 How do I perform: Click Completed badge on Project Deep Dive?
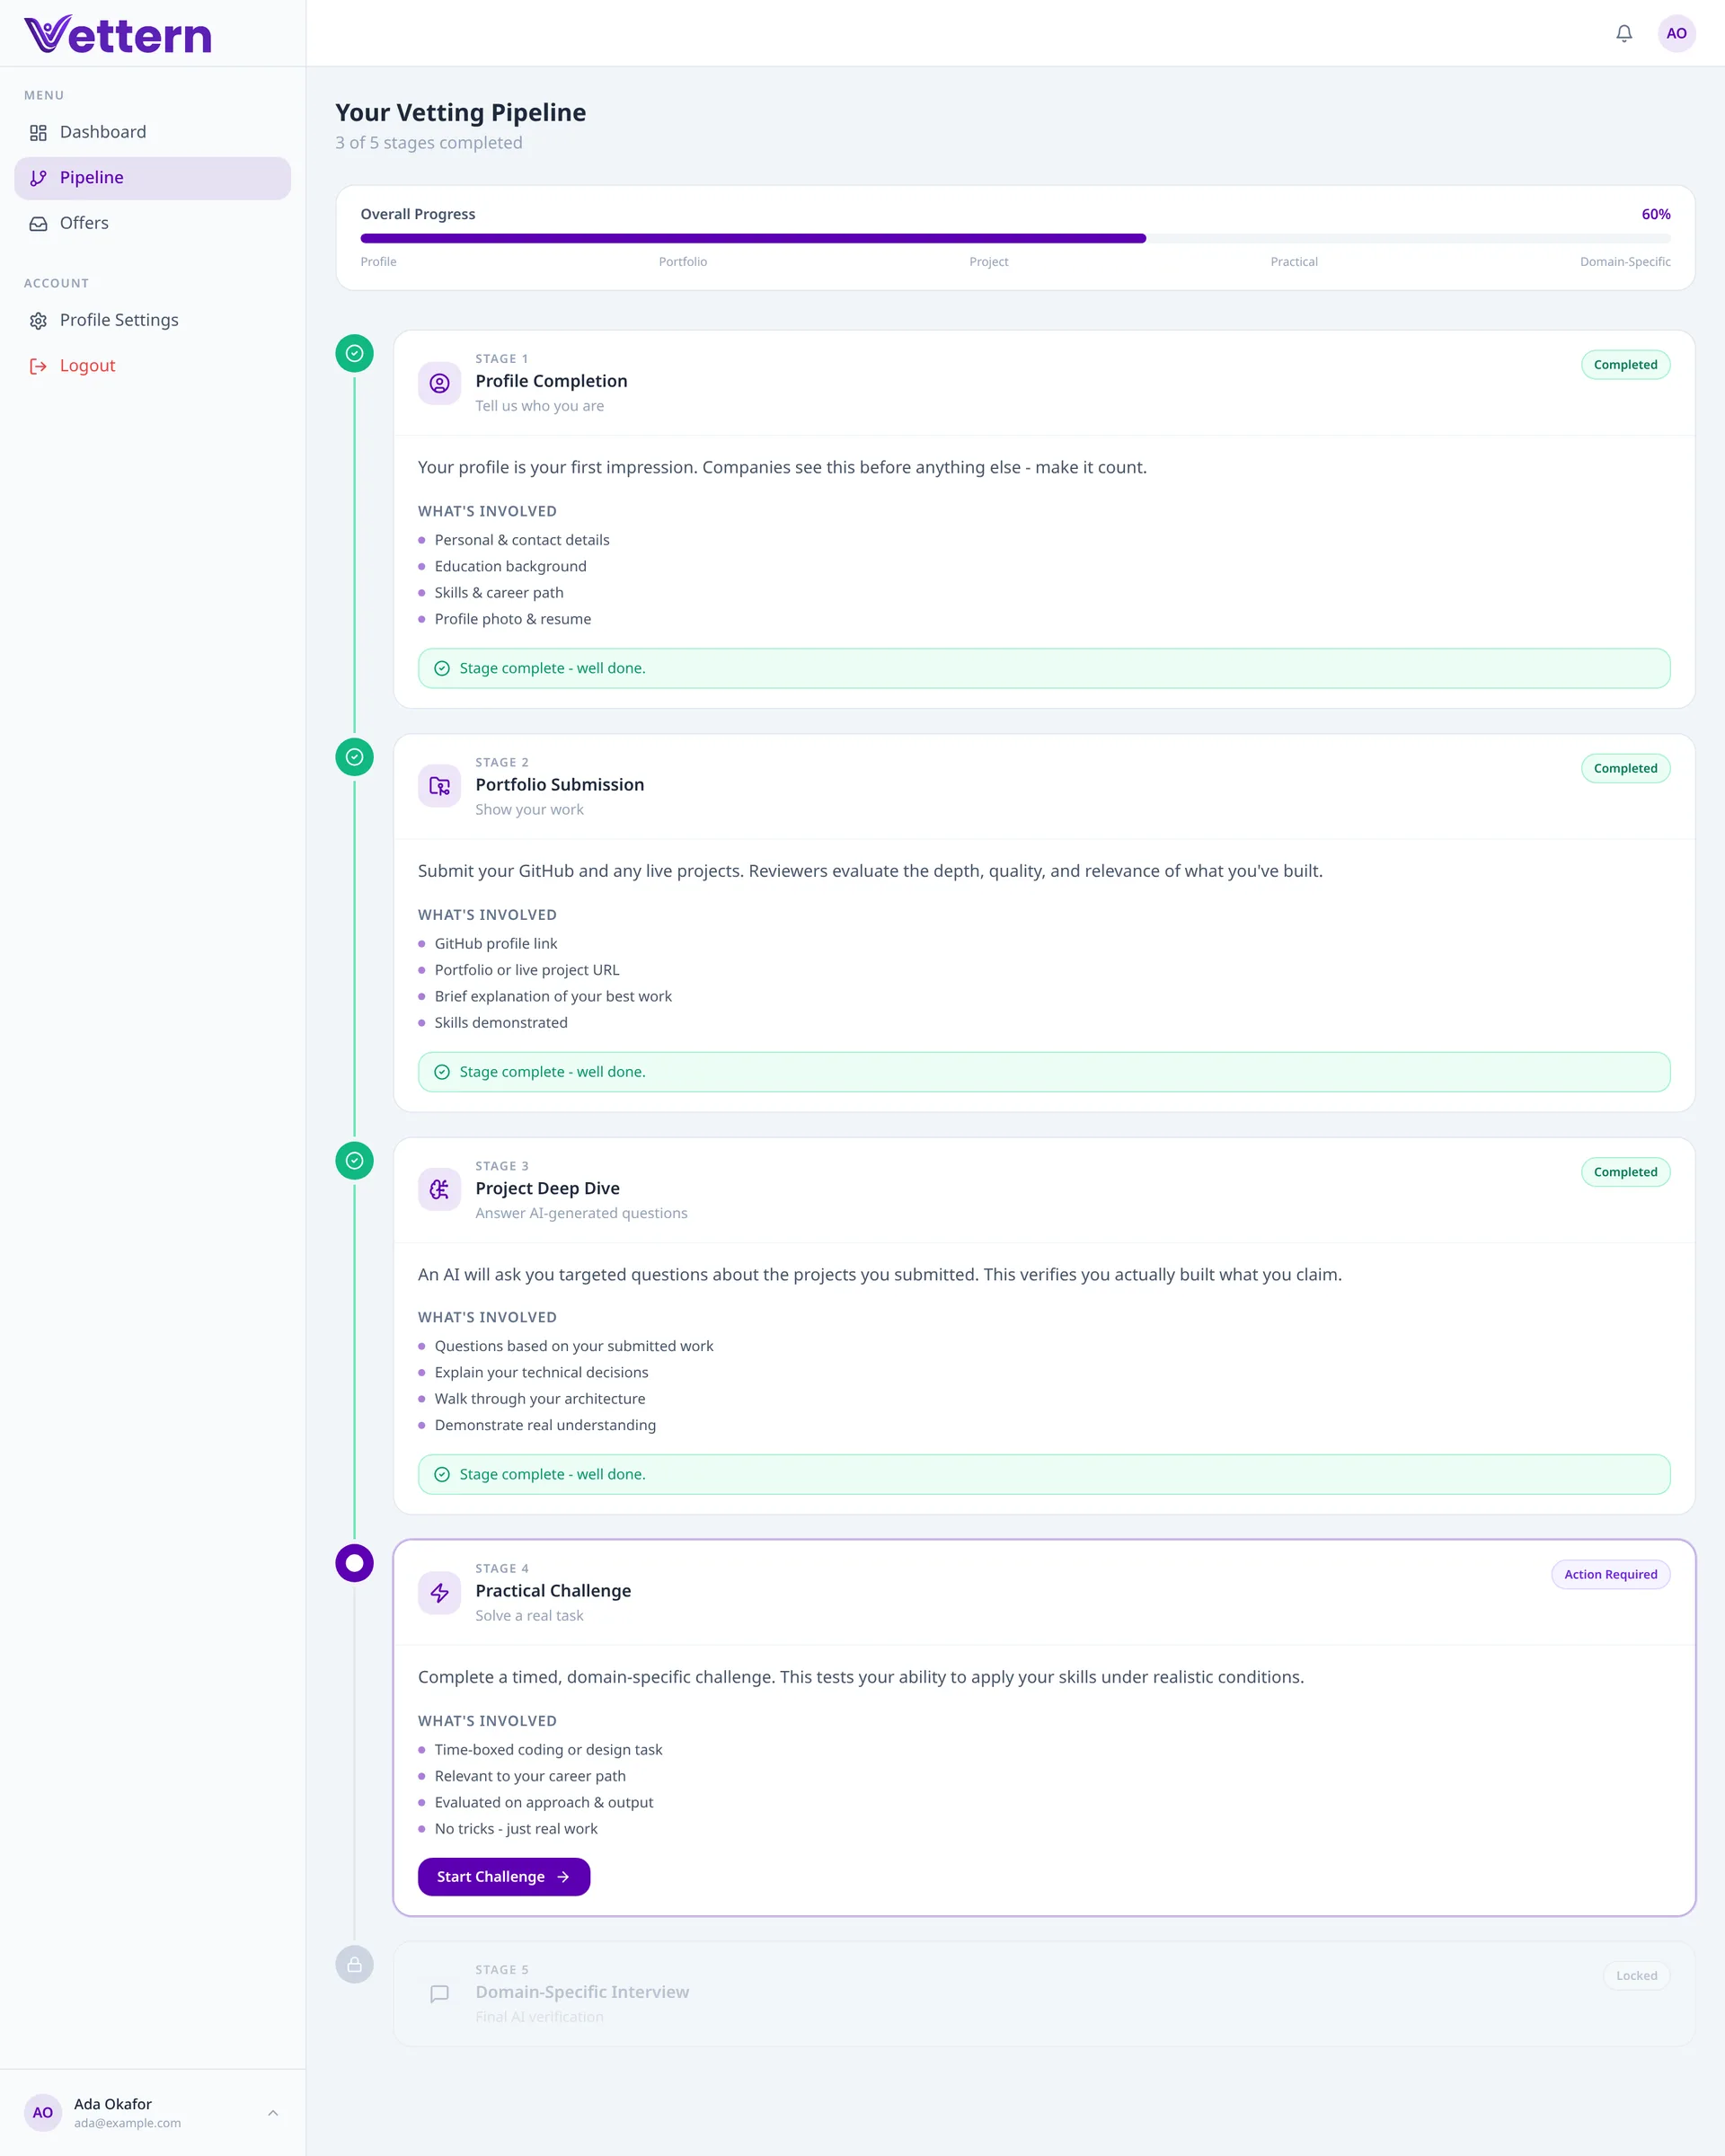pyautogui.click(x=1625, y=1172)
